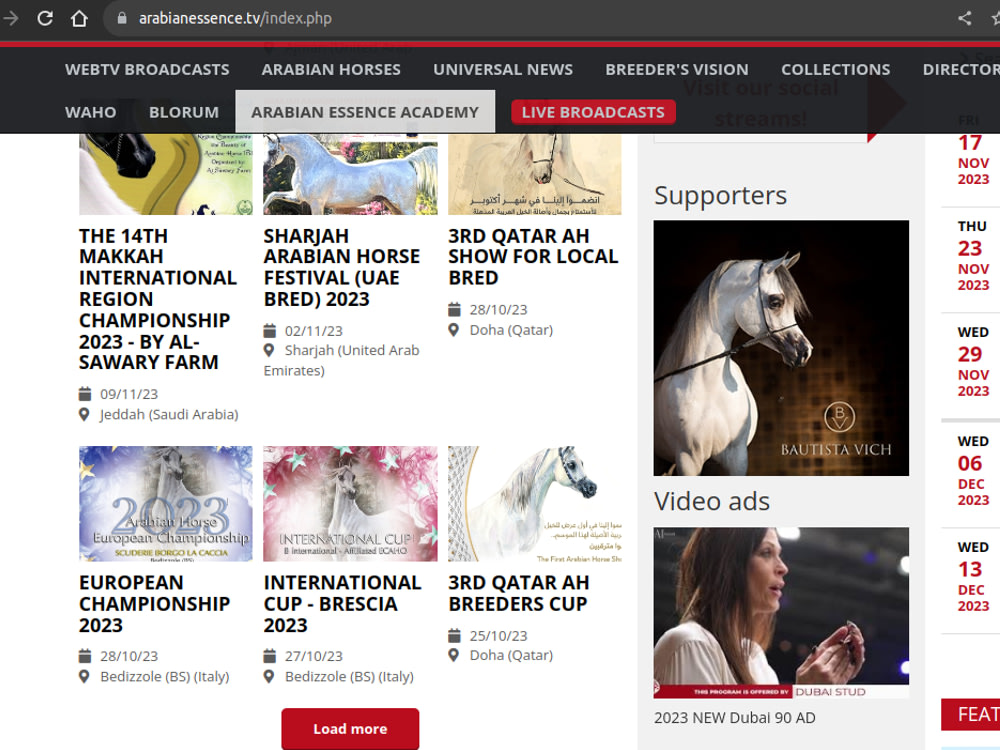Click the '2023 NEW Dubai 90 AD' caption
Viewport: 1000px width, 750px height.
734,717
